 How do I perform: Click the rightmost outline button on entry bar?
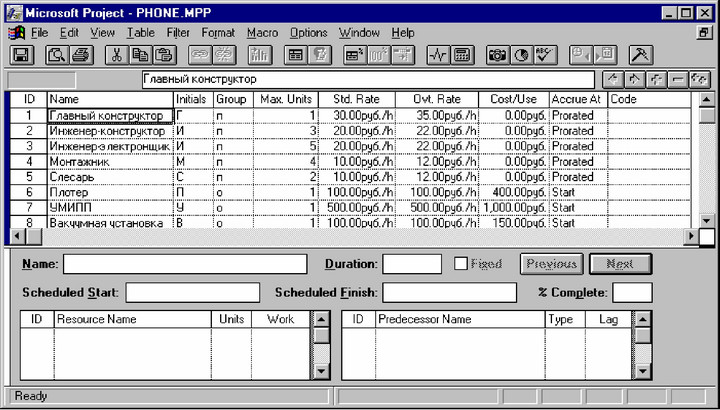[699, 80]
